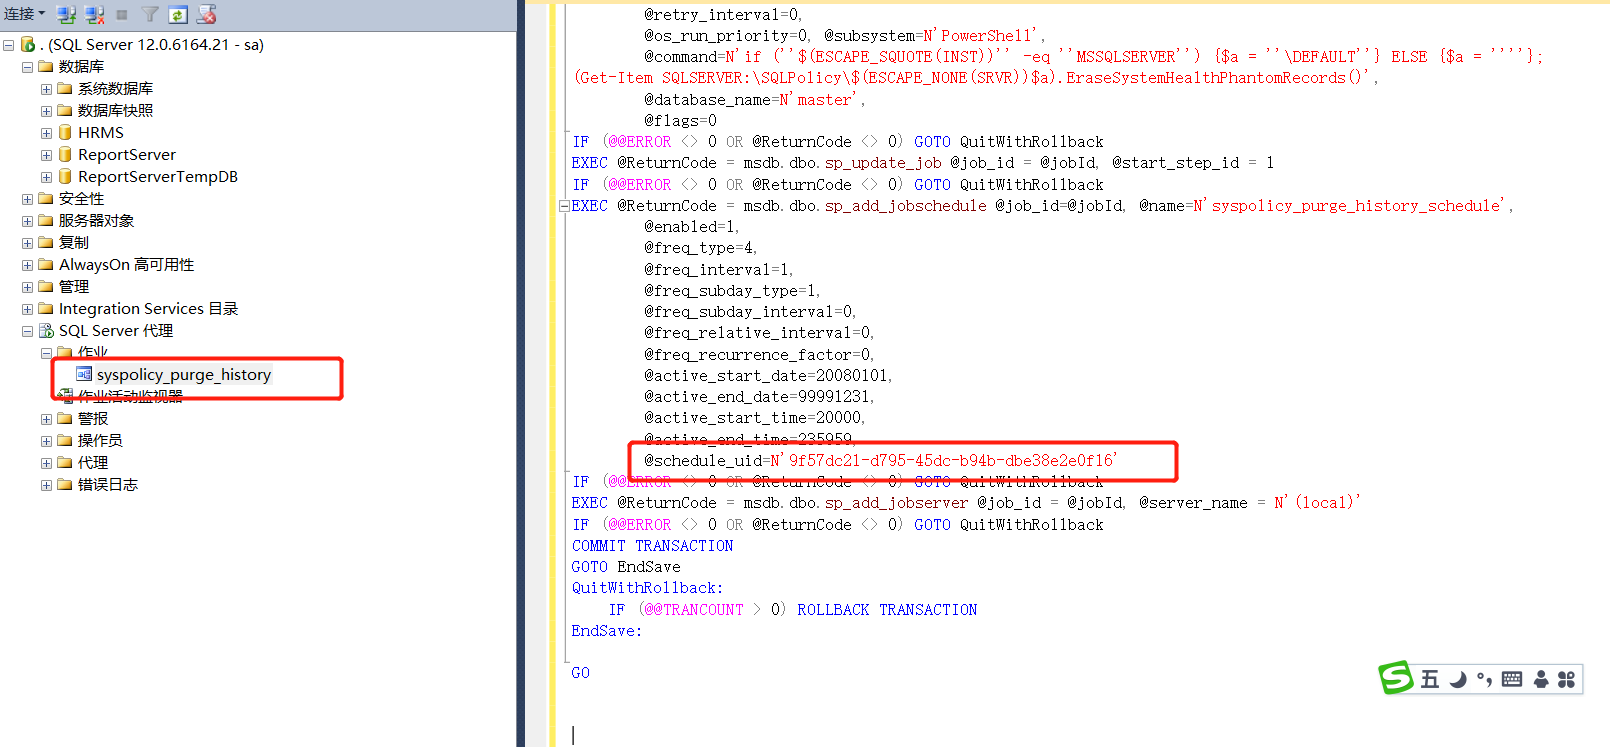This screenshot has height=747, width=1610.
Task: Open the 连接 dropdown in Object Explorer
Action: 25,14
